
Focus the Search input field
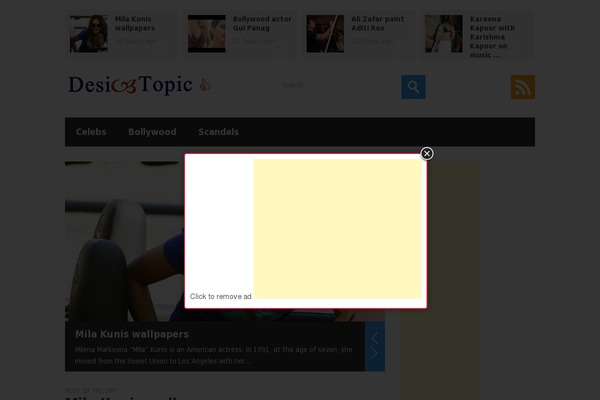pos(339,85)
